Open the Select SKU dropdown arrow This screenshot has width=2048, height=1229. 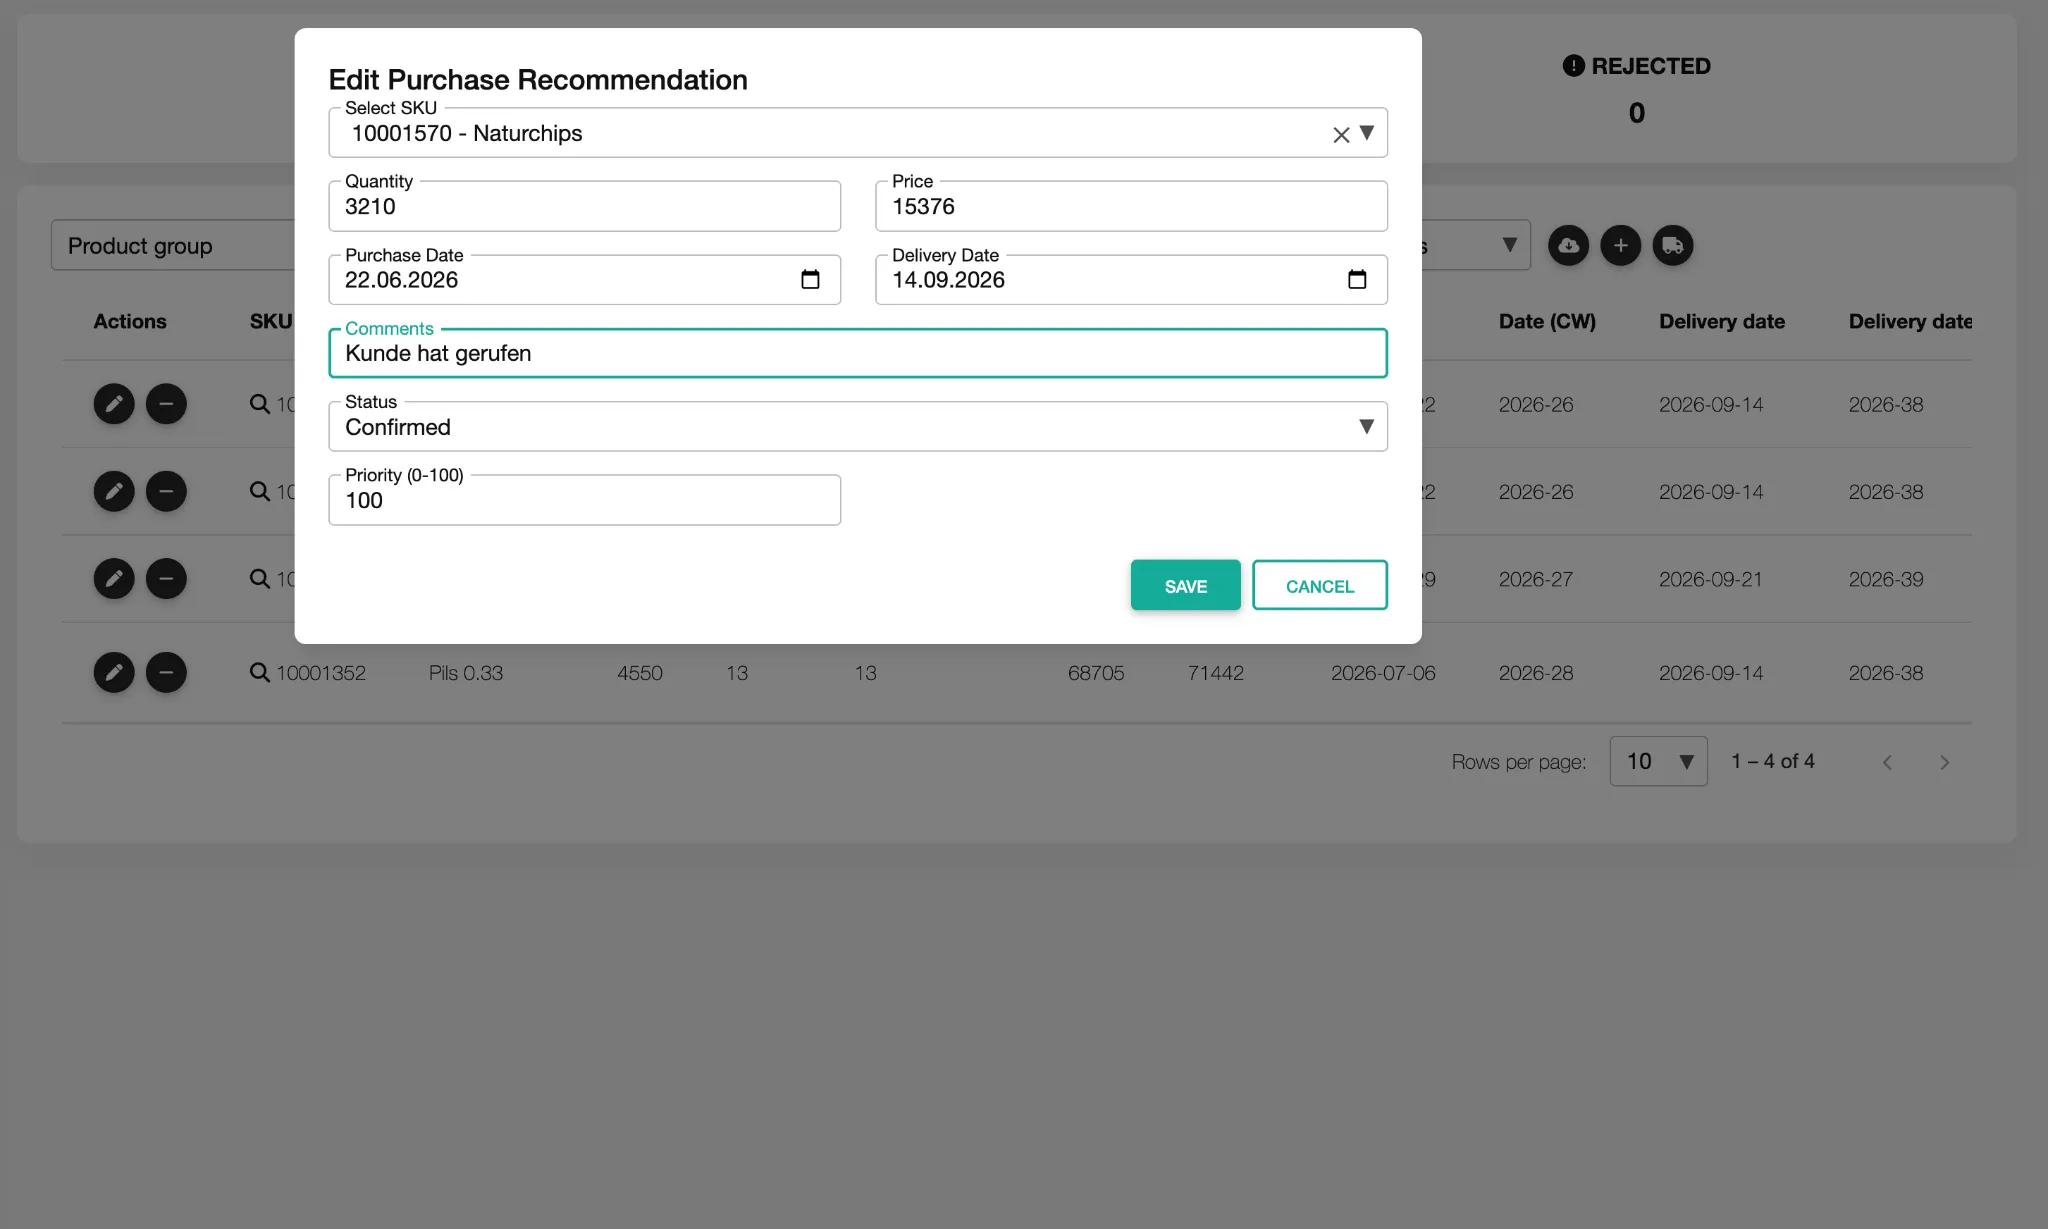point(1367,133)
